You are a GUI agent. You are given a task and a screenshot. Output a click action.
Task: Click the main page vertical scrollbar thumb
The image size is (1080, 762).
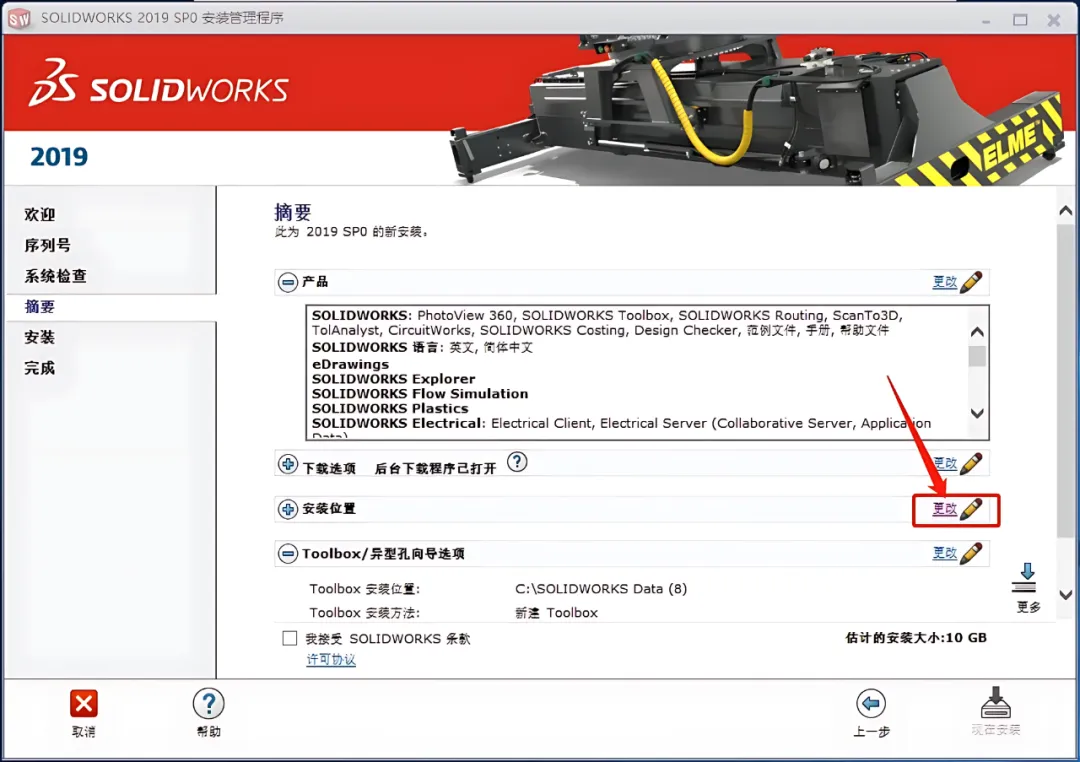(1066, 379)
